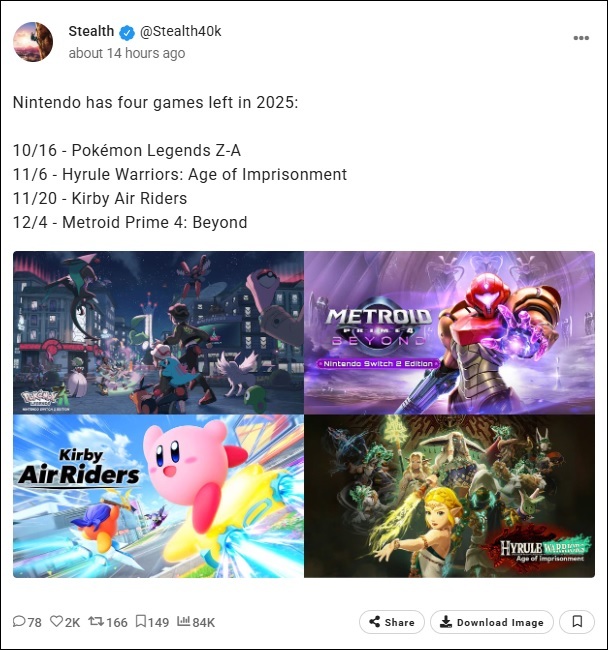Click the blue verified badge icon
This screenshot has width=608, height=650.
tap(127, 32)
